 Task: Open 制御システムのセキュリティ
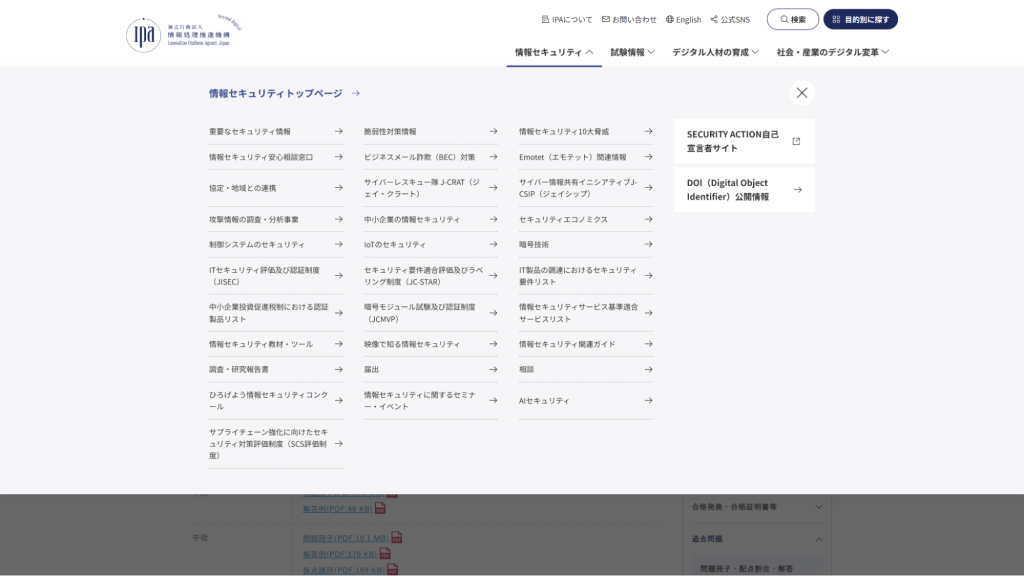coord(276,244)
